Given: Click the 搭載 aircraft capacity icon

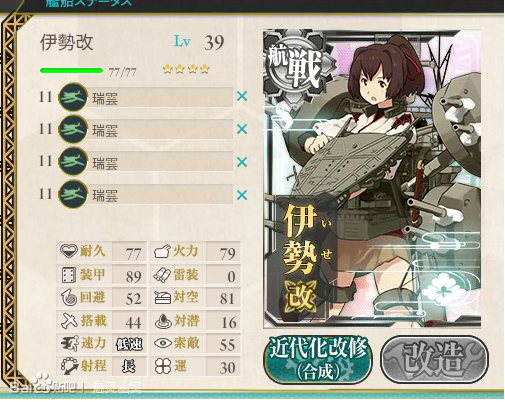Looking at the screenshot, I should pos(69,321).
